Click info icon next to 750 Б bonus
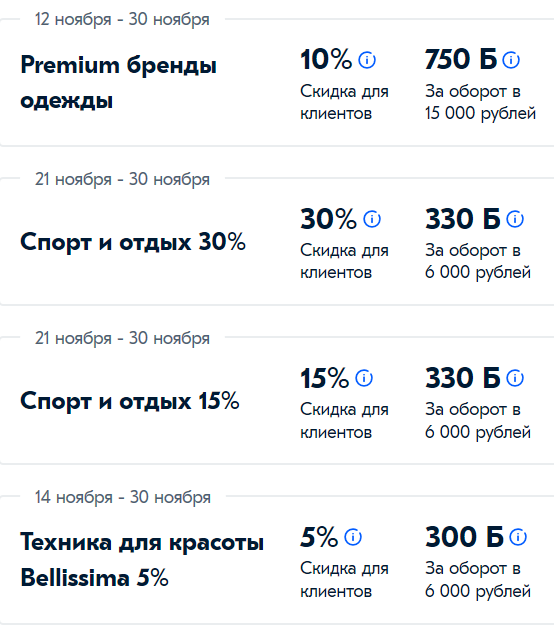Image resolution: width=554 pixels, height=625 pixels. pos(511,60)
